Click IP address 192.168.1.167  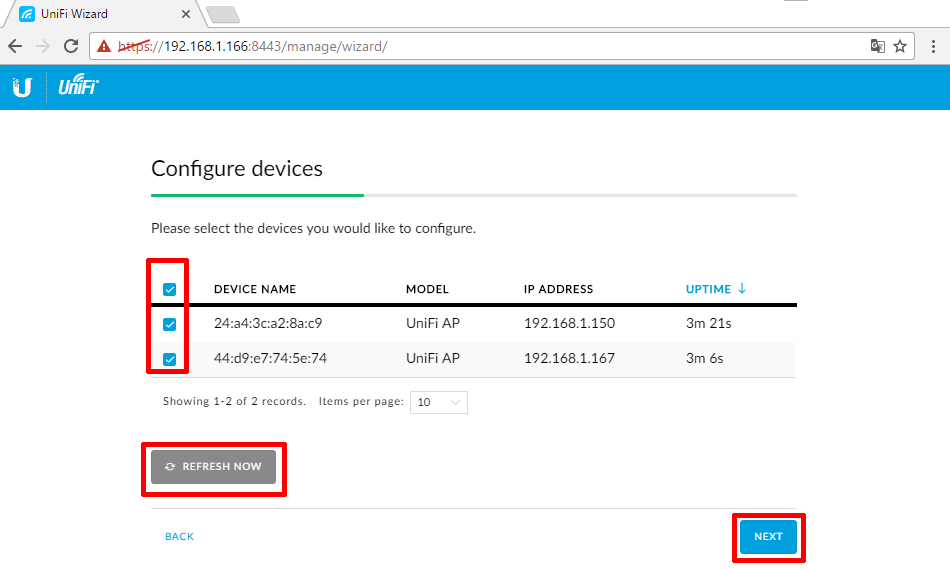pos(570,359)
